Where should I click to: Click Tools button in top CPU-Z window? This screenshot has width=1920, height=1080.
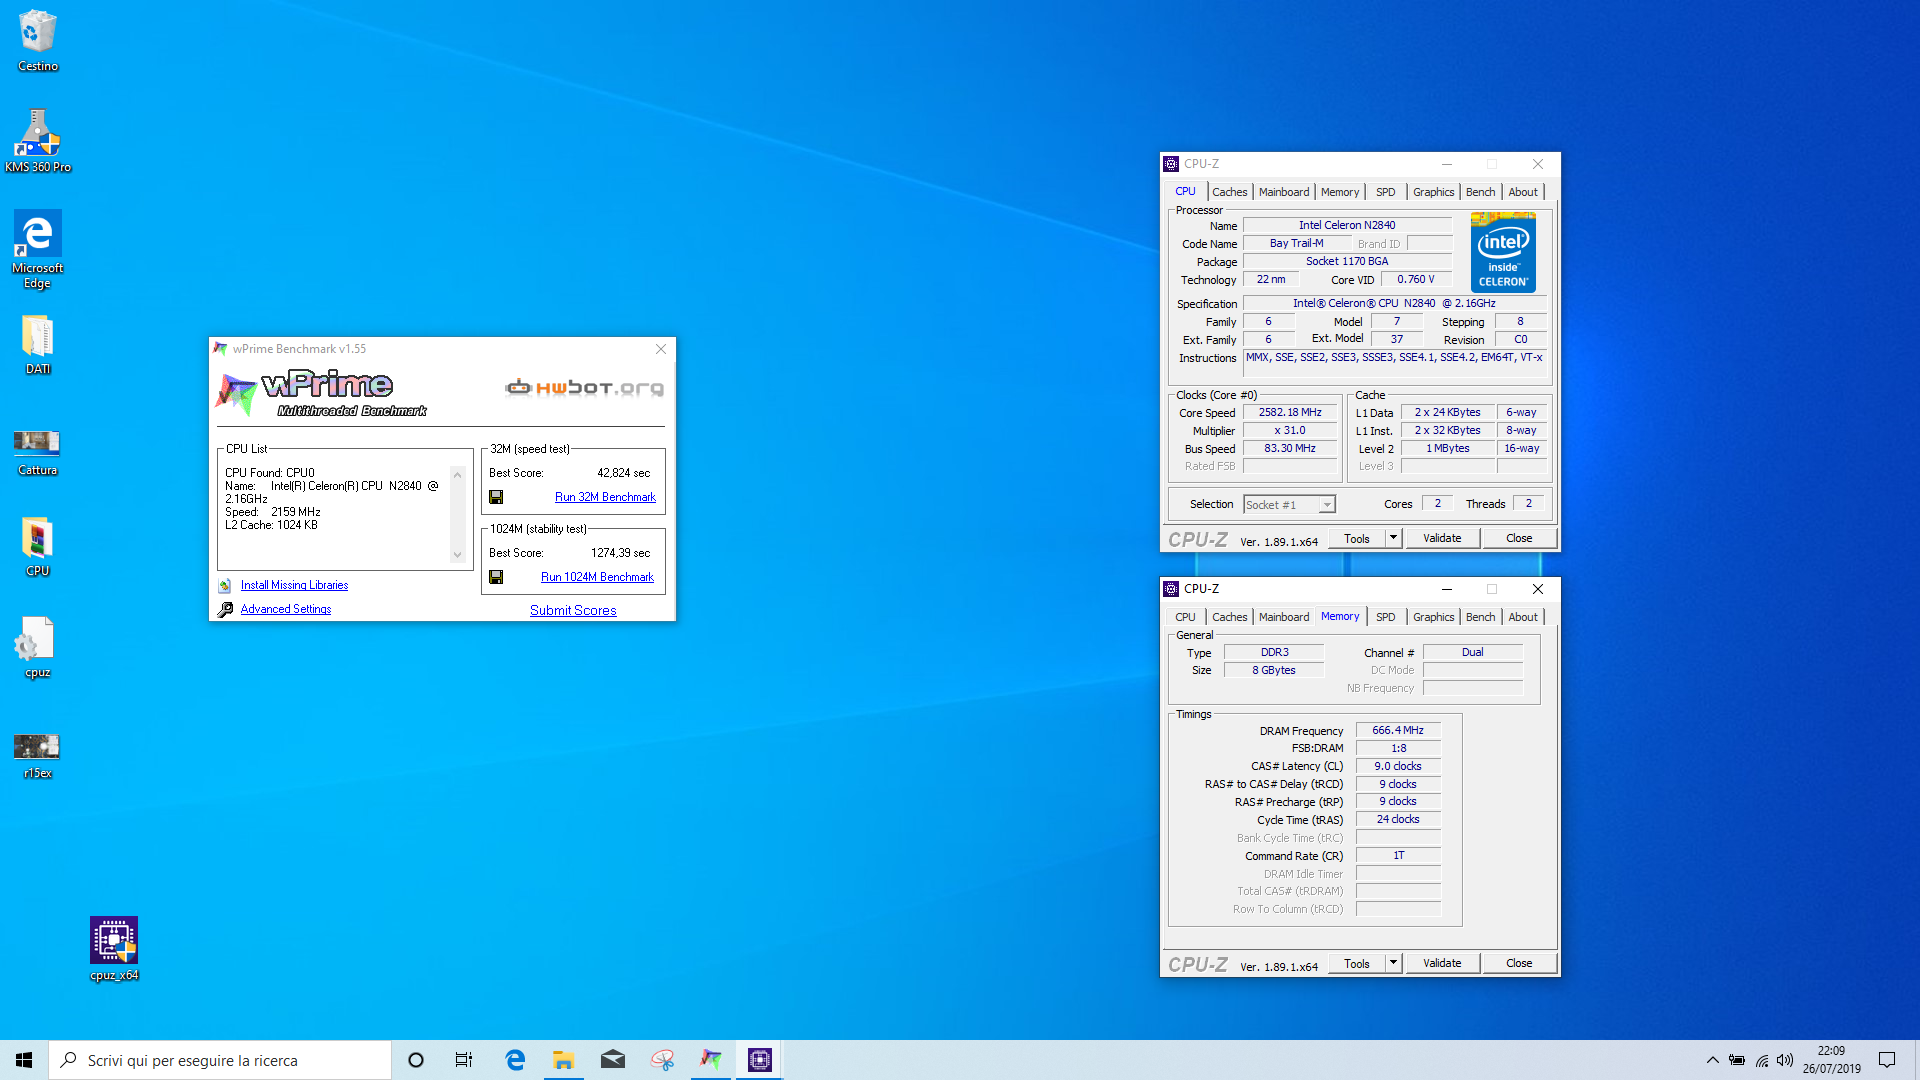(1357, 538)
